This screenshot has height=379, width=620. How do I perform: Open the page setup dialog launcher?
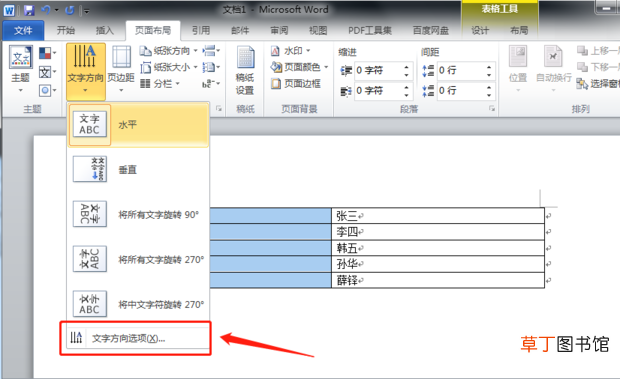(219, 108)
